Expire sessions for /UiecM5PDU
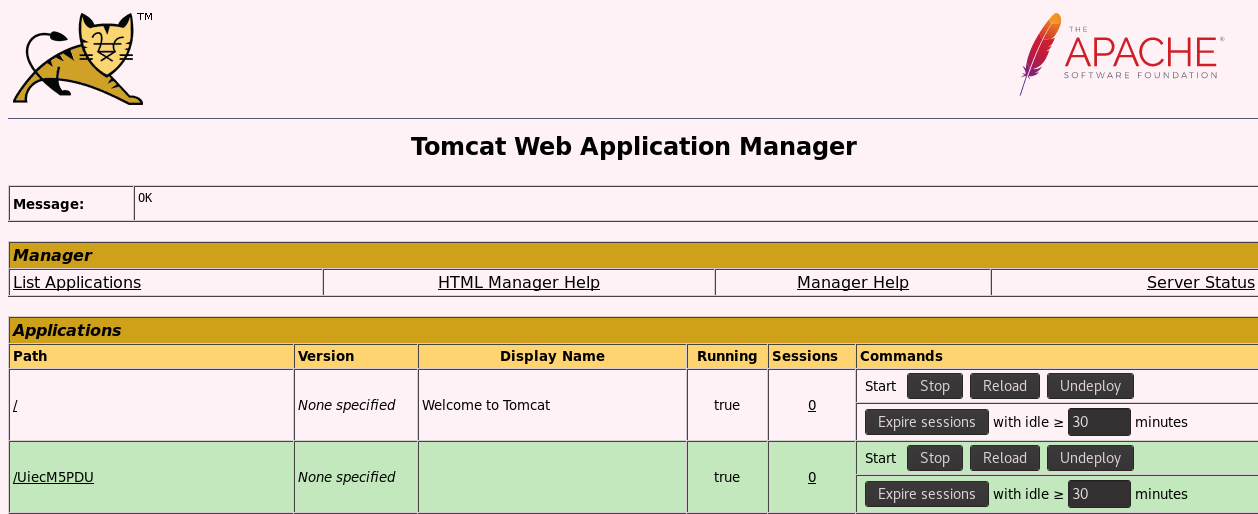Screen dimensions: 1258x514 point(927,494)
